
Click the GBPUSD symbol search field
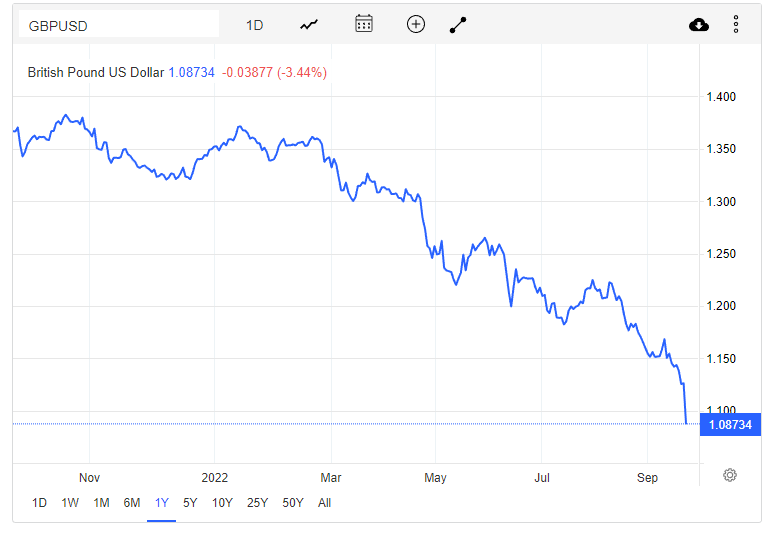tap(118, 25)
